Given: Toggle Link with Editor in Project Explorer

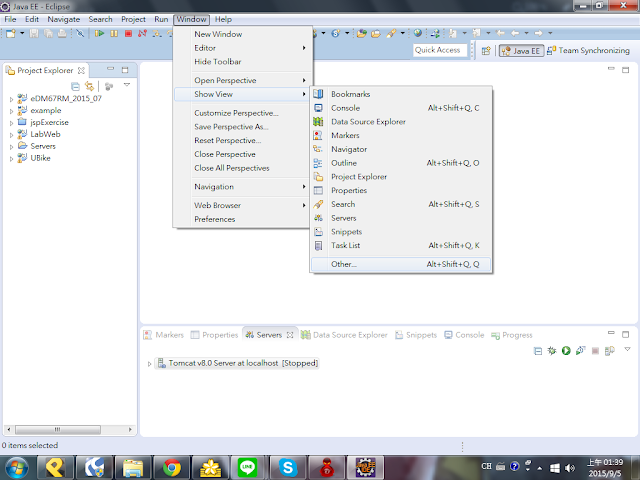Looking at the screenshot, I should [89, 86].
